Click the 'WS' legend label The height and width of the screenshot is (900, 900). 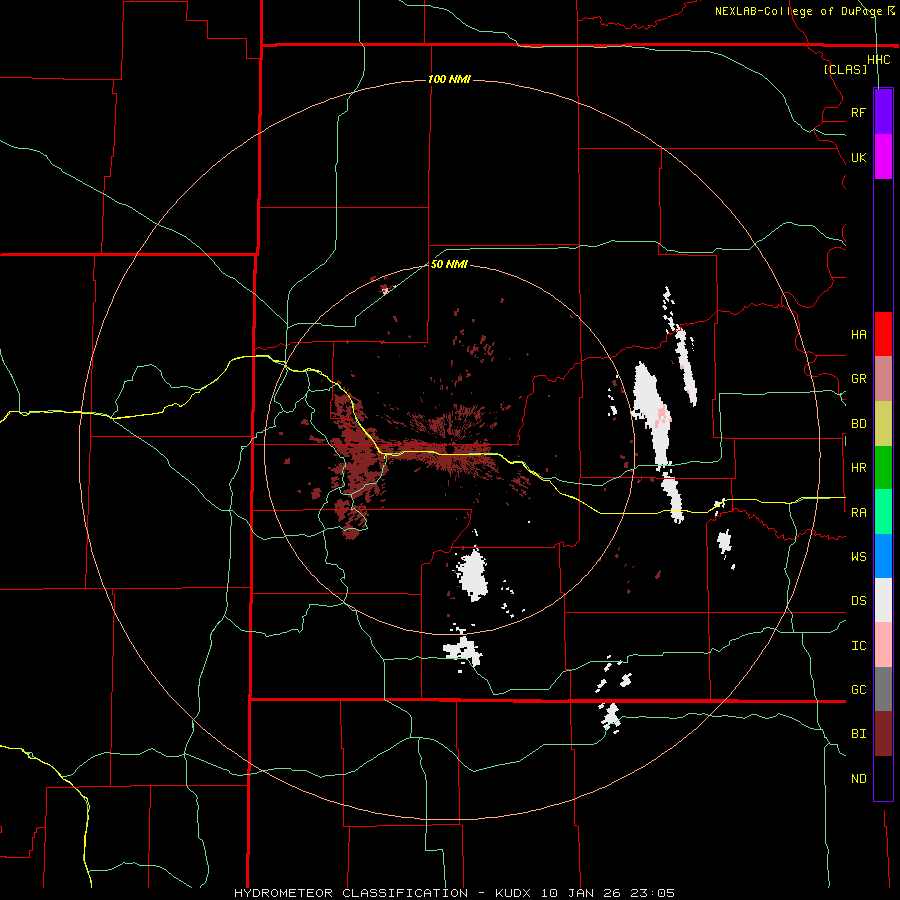point(858,557)
